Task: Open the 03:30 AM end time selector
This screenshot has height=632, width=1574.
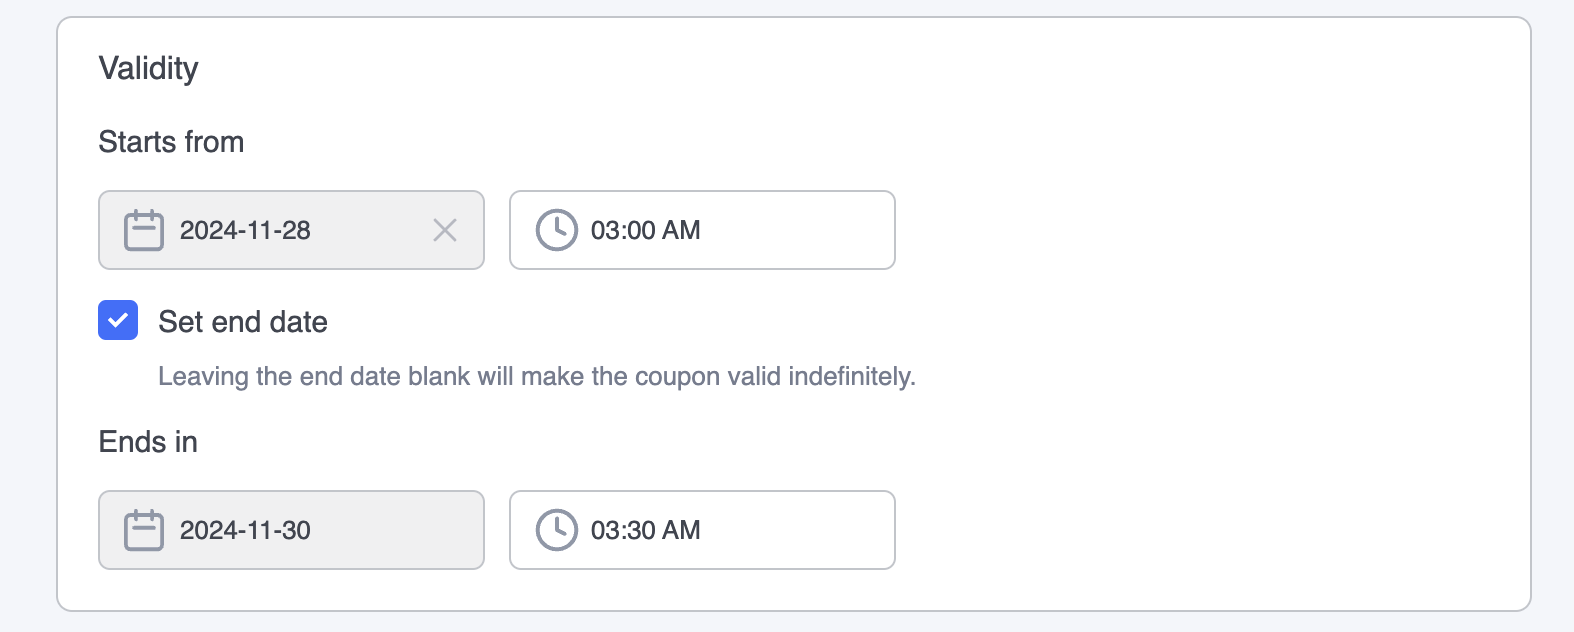Action: tap(702, 530)
